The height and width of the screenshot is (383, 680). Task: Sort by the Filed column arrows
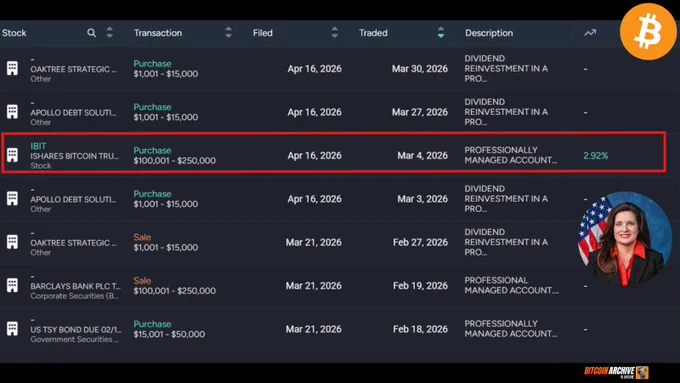tap(334, 32)
